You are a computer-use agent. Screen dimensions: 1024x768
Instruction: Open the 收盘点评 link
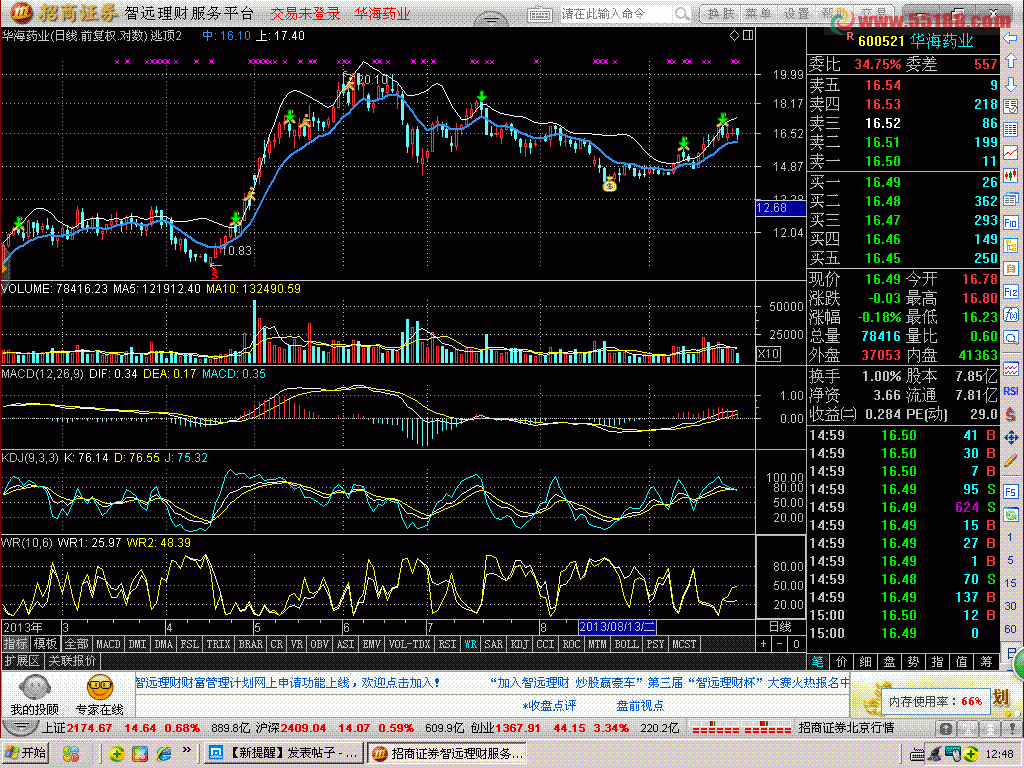point(549,706)
